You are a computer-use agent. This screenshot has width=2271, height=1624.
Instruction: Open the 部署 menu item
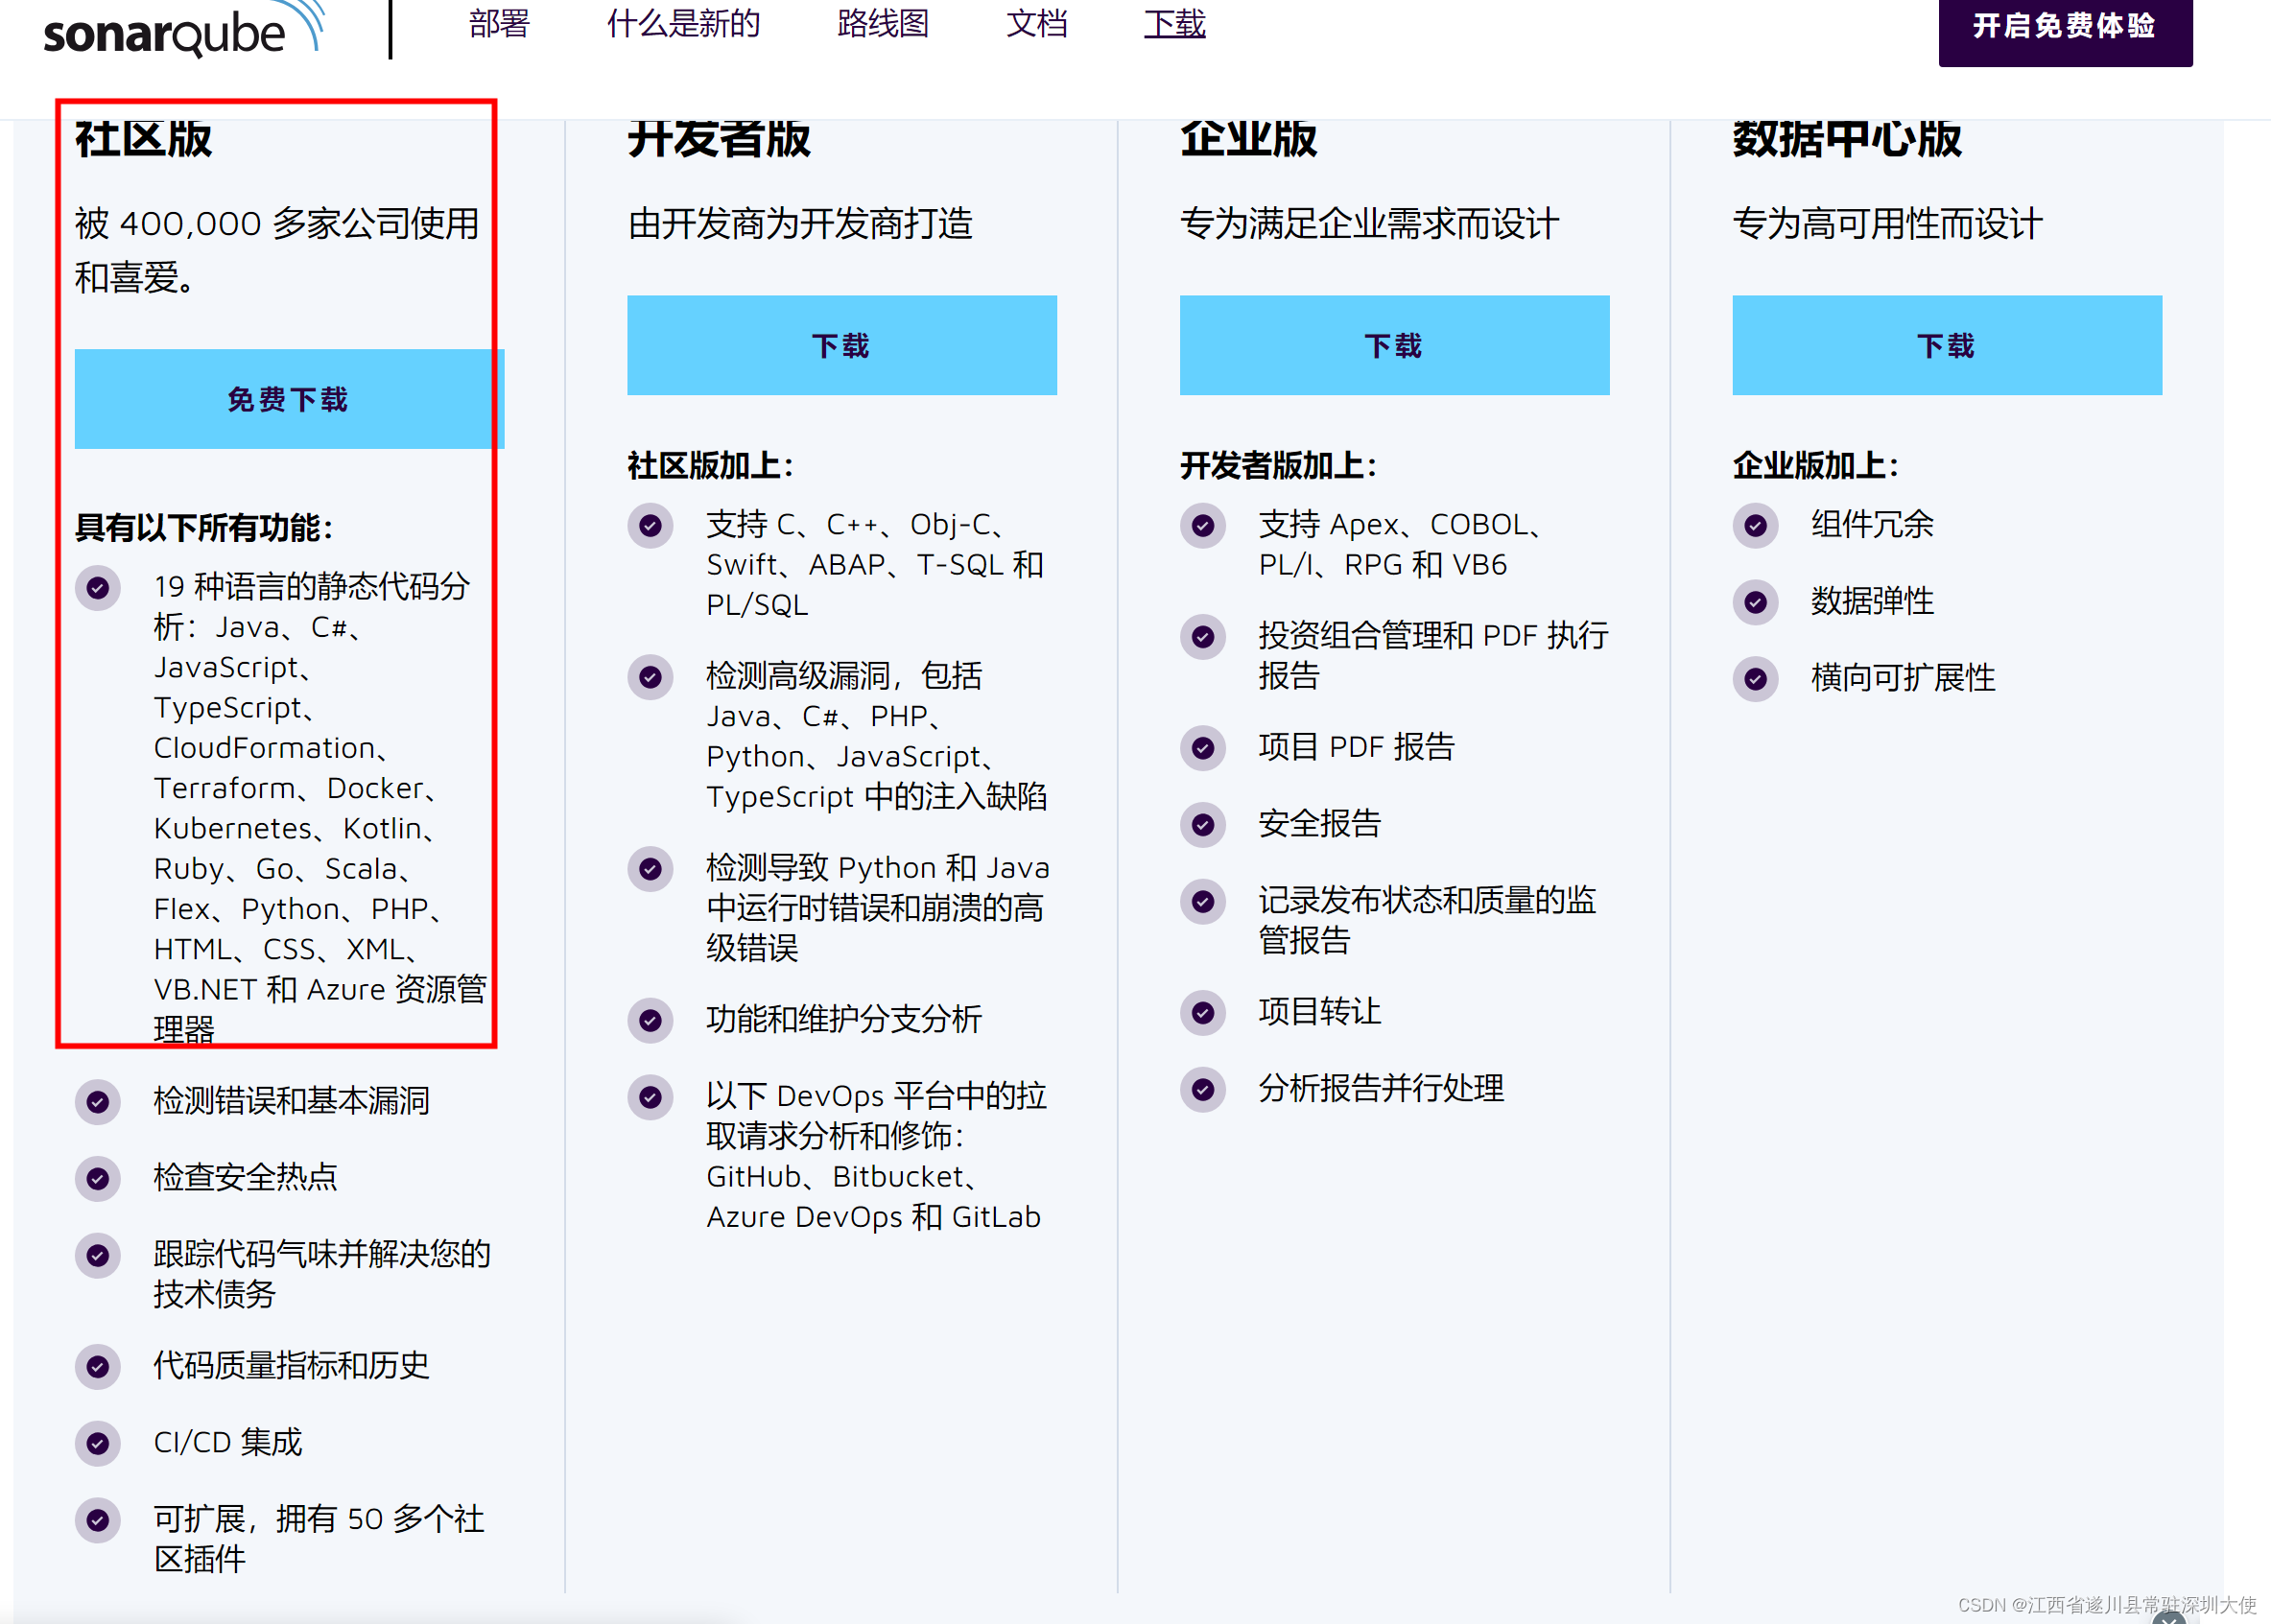coord(499,24)
